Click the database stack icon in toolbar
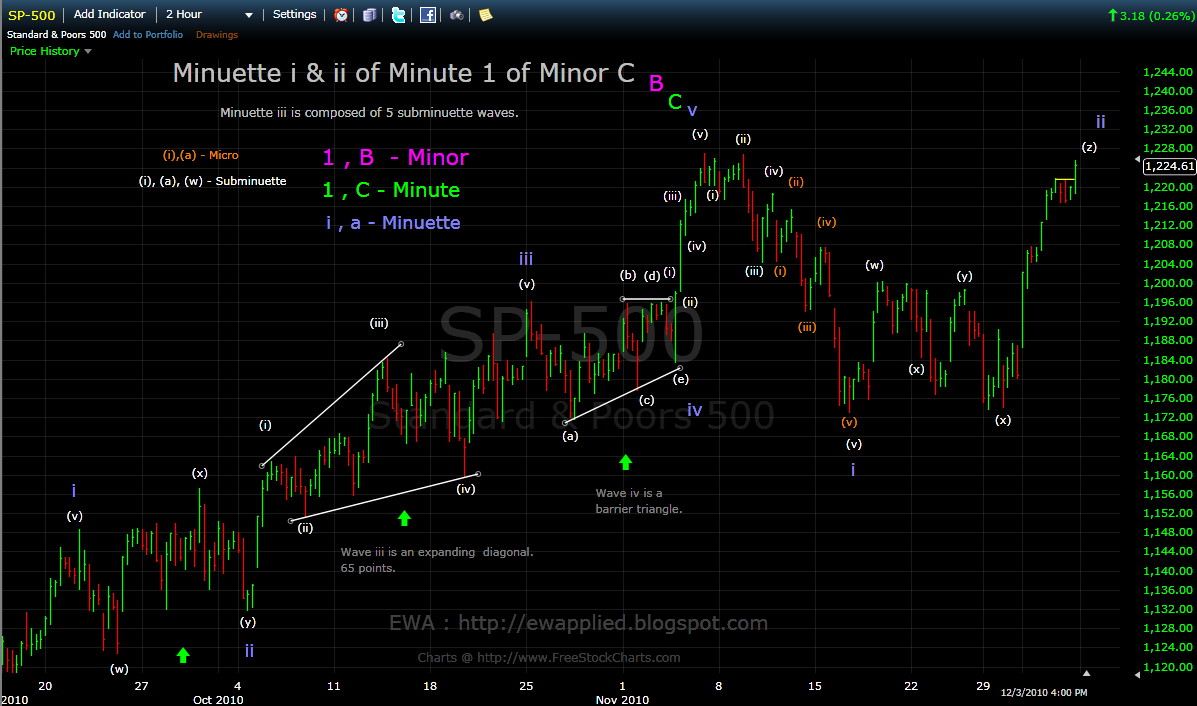The height and width of the screenshot is (706, 1197). coord(369,15)
